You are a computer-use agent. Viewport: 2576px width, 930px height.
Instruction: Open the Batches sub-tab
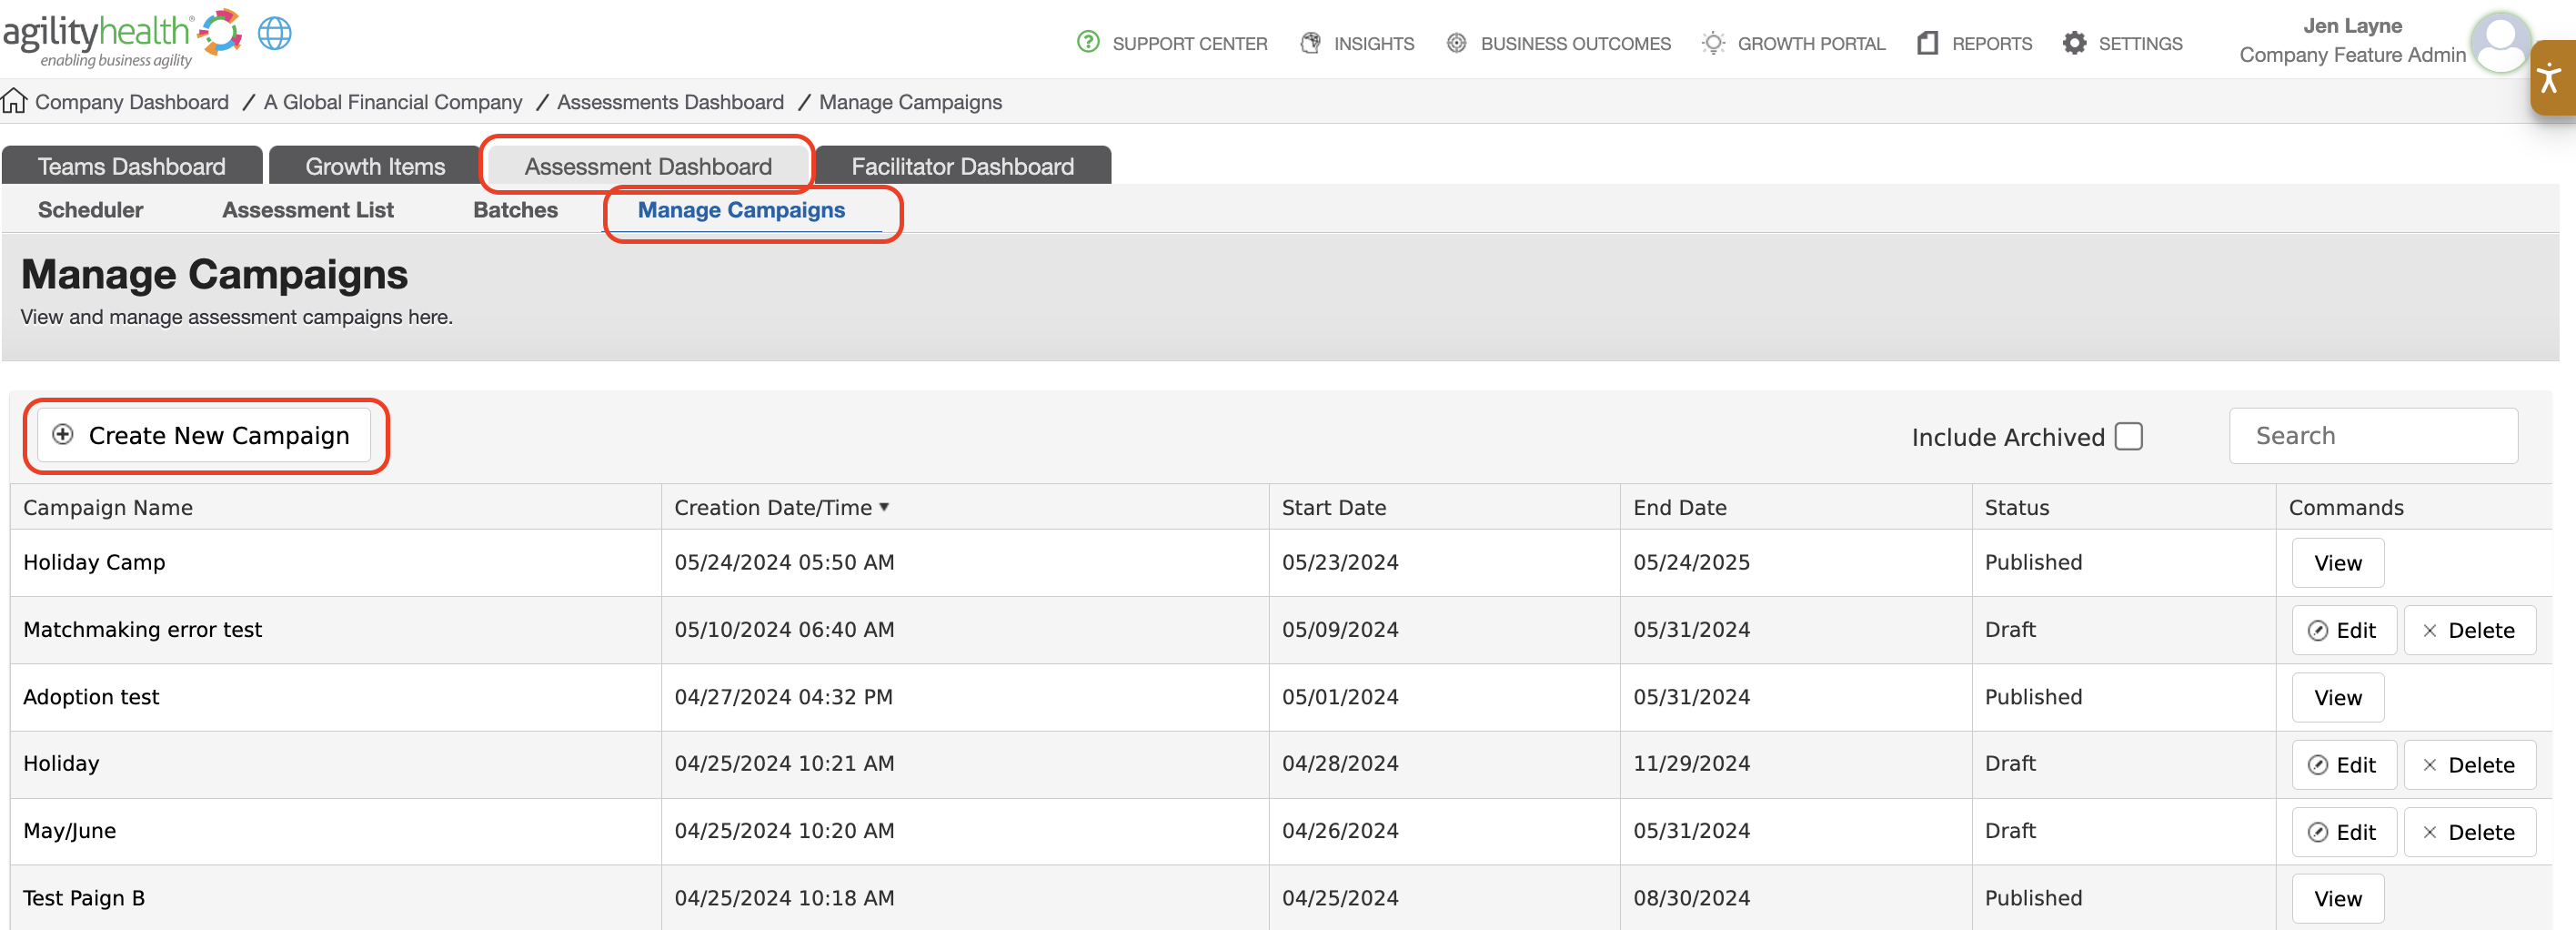(x=515, y=210)
